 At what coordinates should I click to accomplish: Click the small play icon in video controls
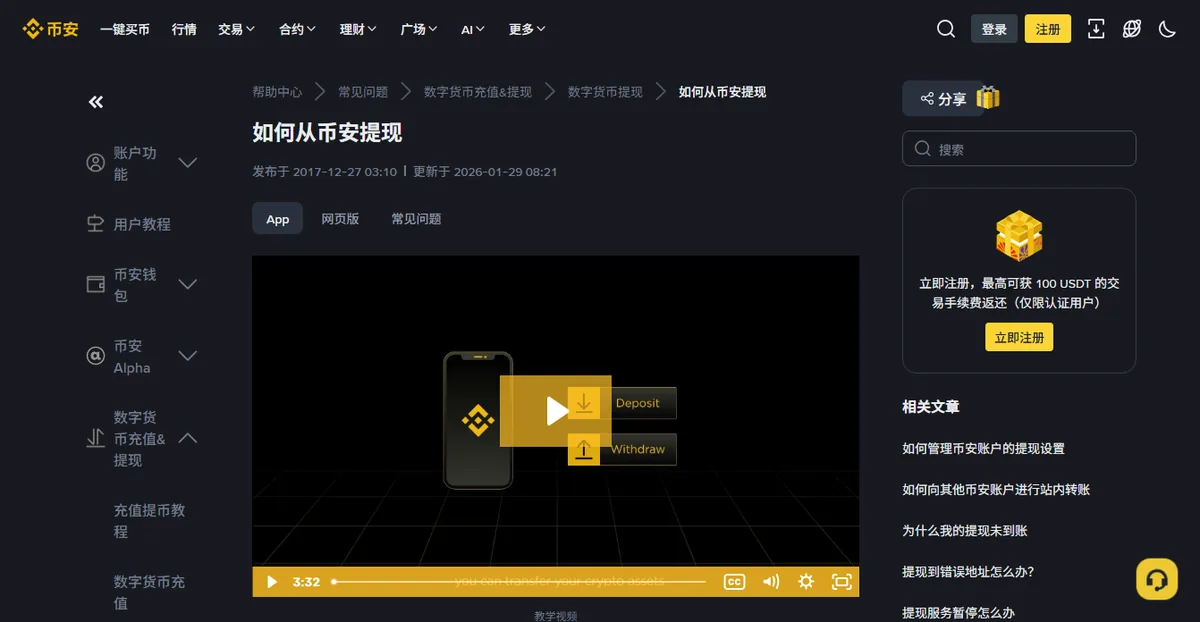271,582
